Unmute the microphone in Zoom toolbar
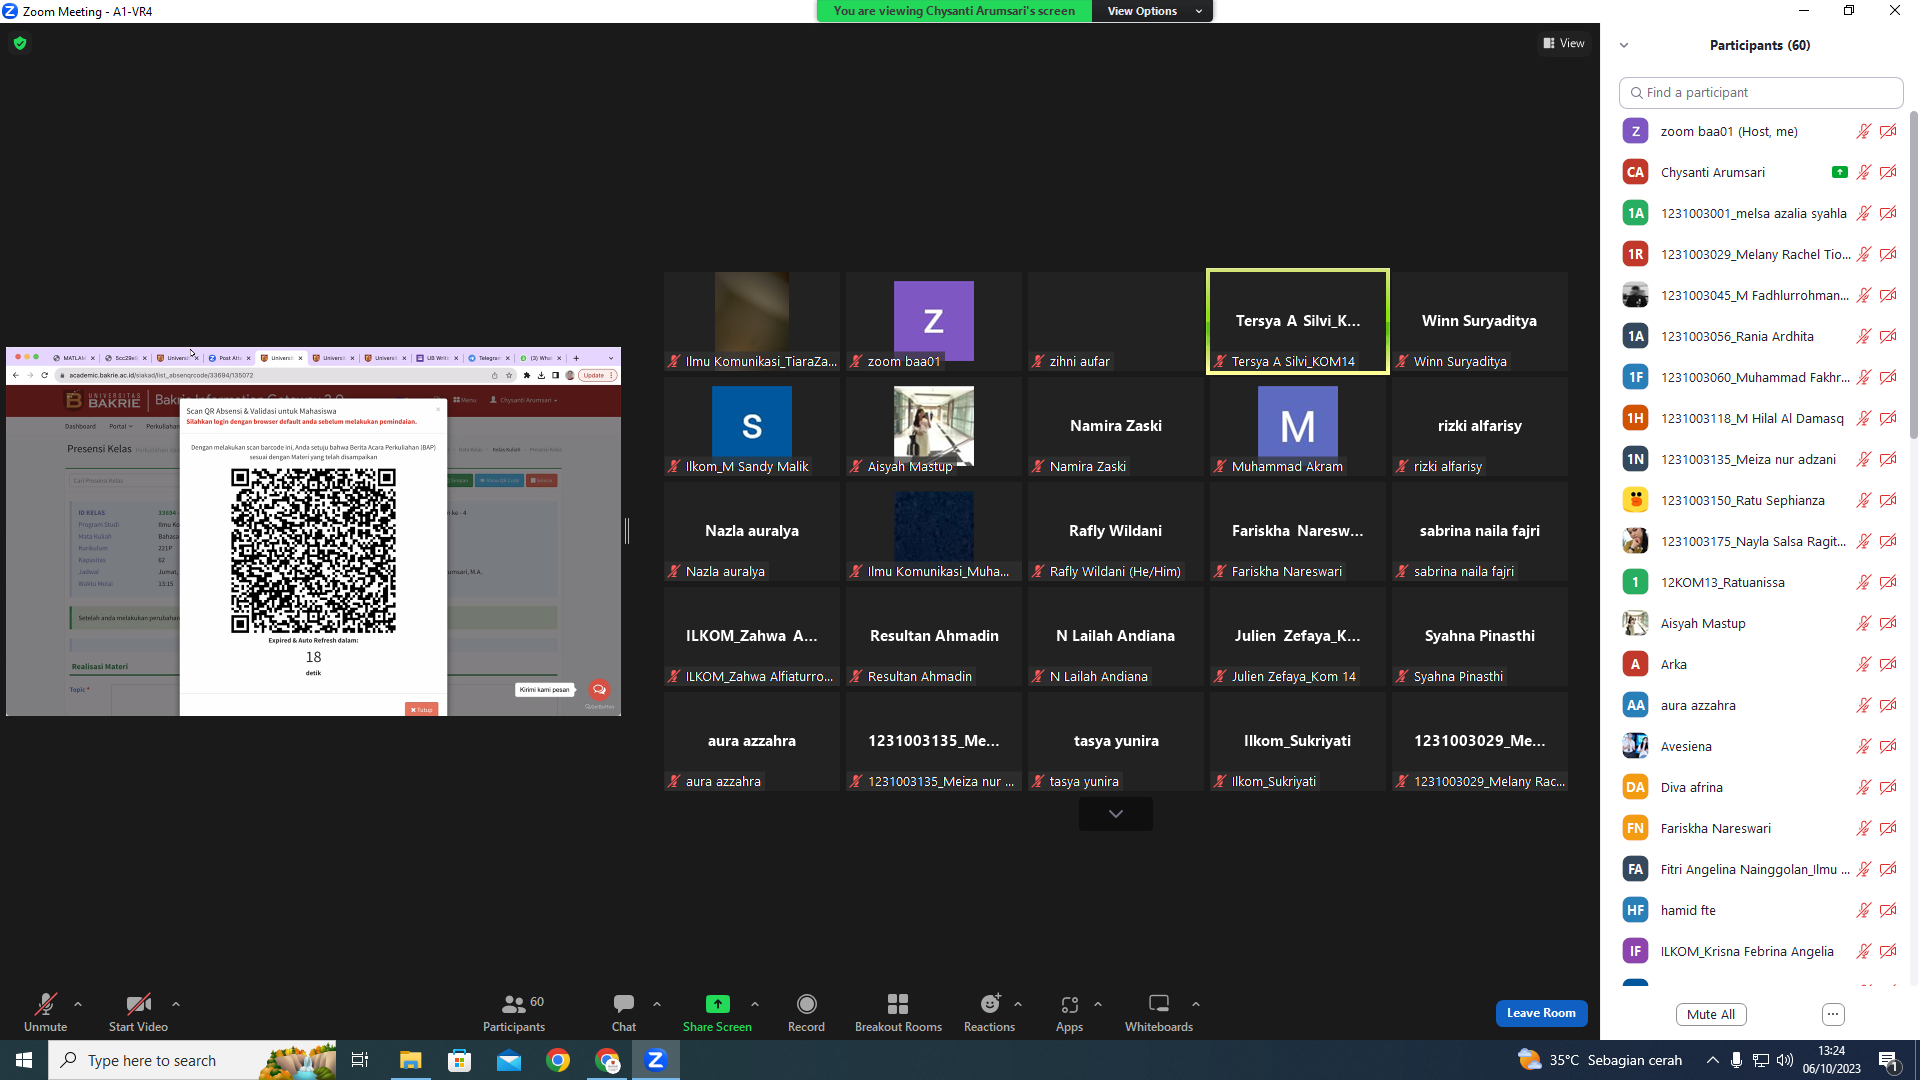1920x1080 pixels. 46,1012
